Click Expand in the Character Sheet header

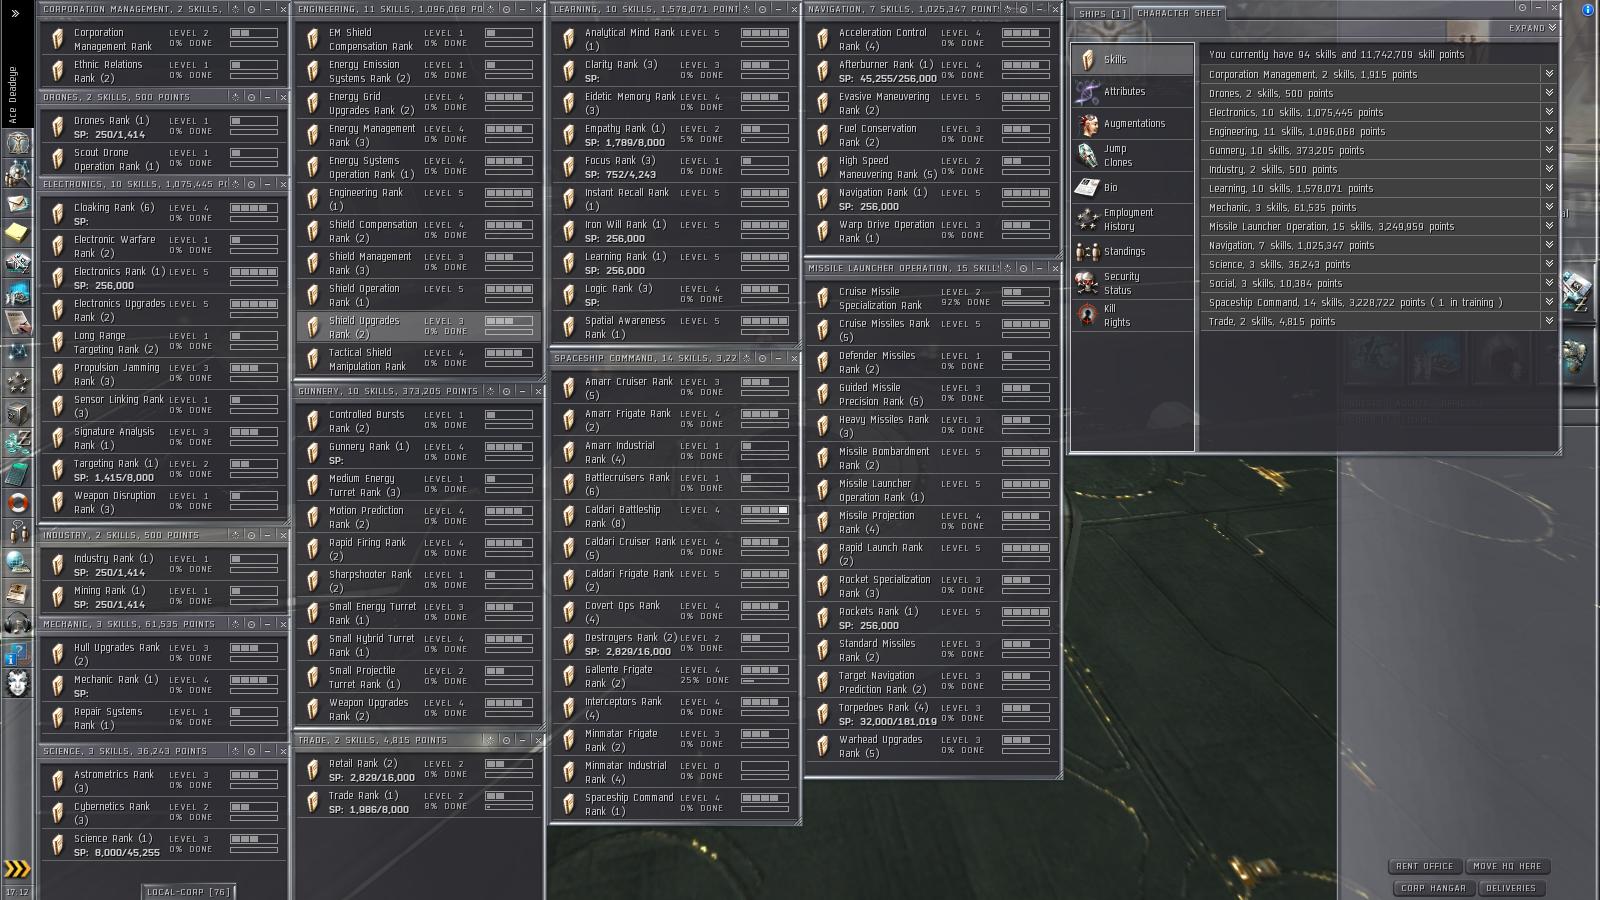(x=1533, y=28)
